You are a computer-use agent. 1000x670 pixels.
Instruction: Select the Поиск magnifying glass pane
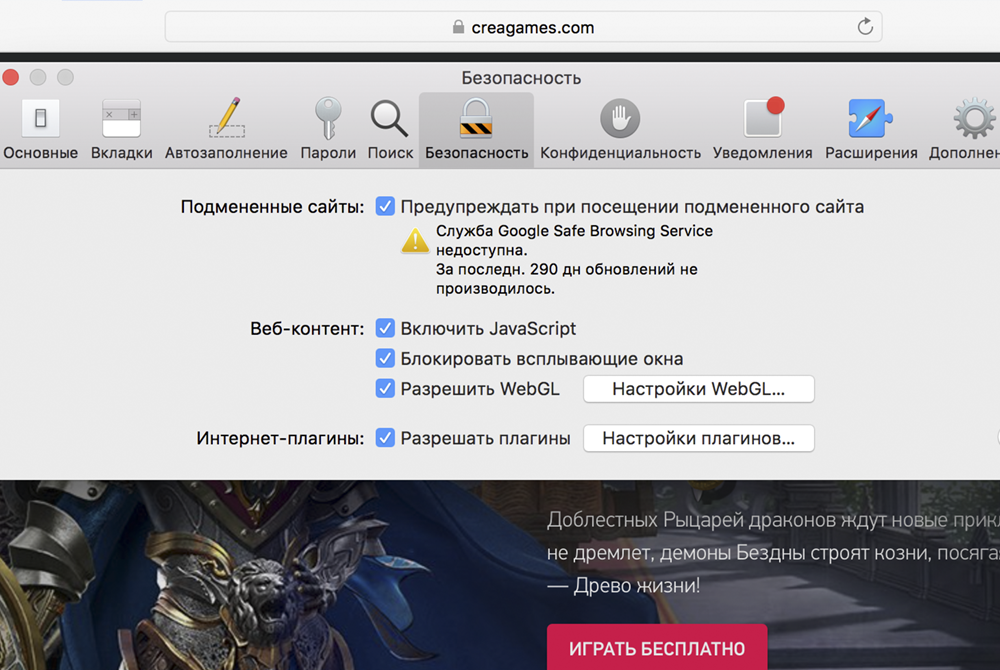pyautogui.click(x=390, y=119)
